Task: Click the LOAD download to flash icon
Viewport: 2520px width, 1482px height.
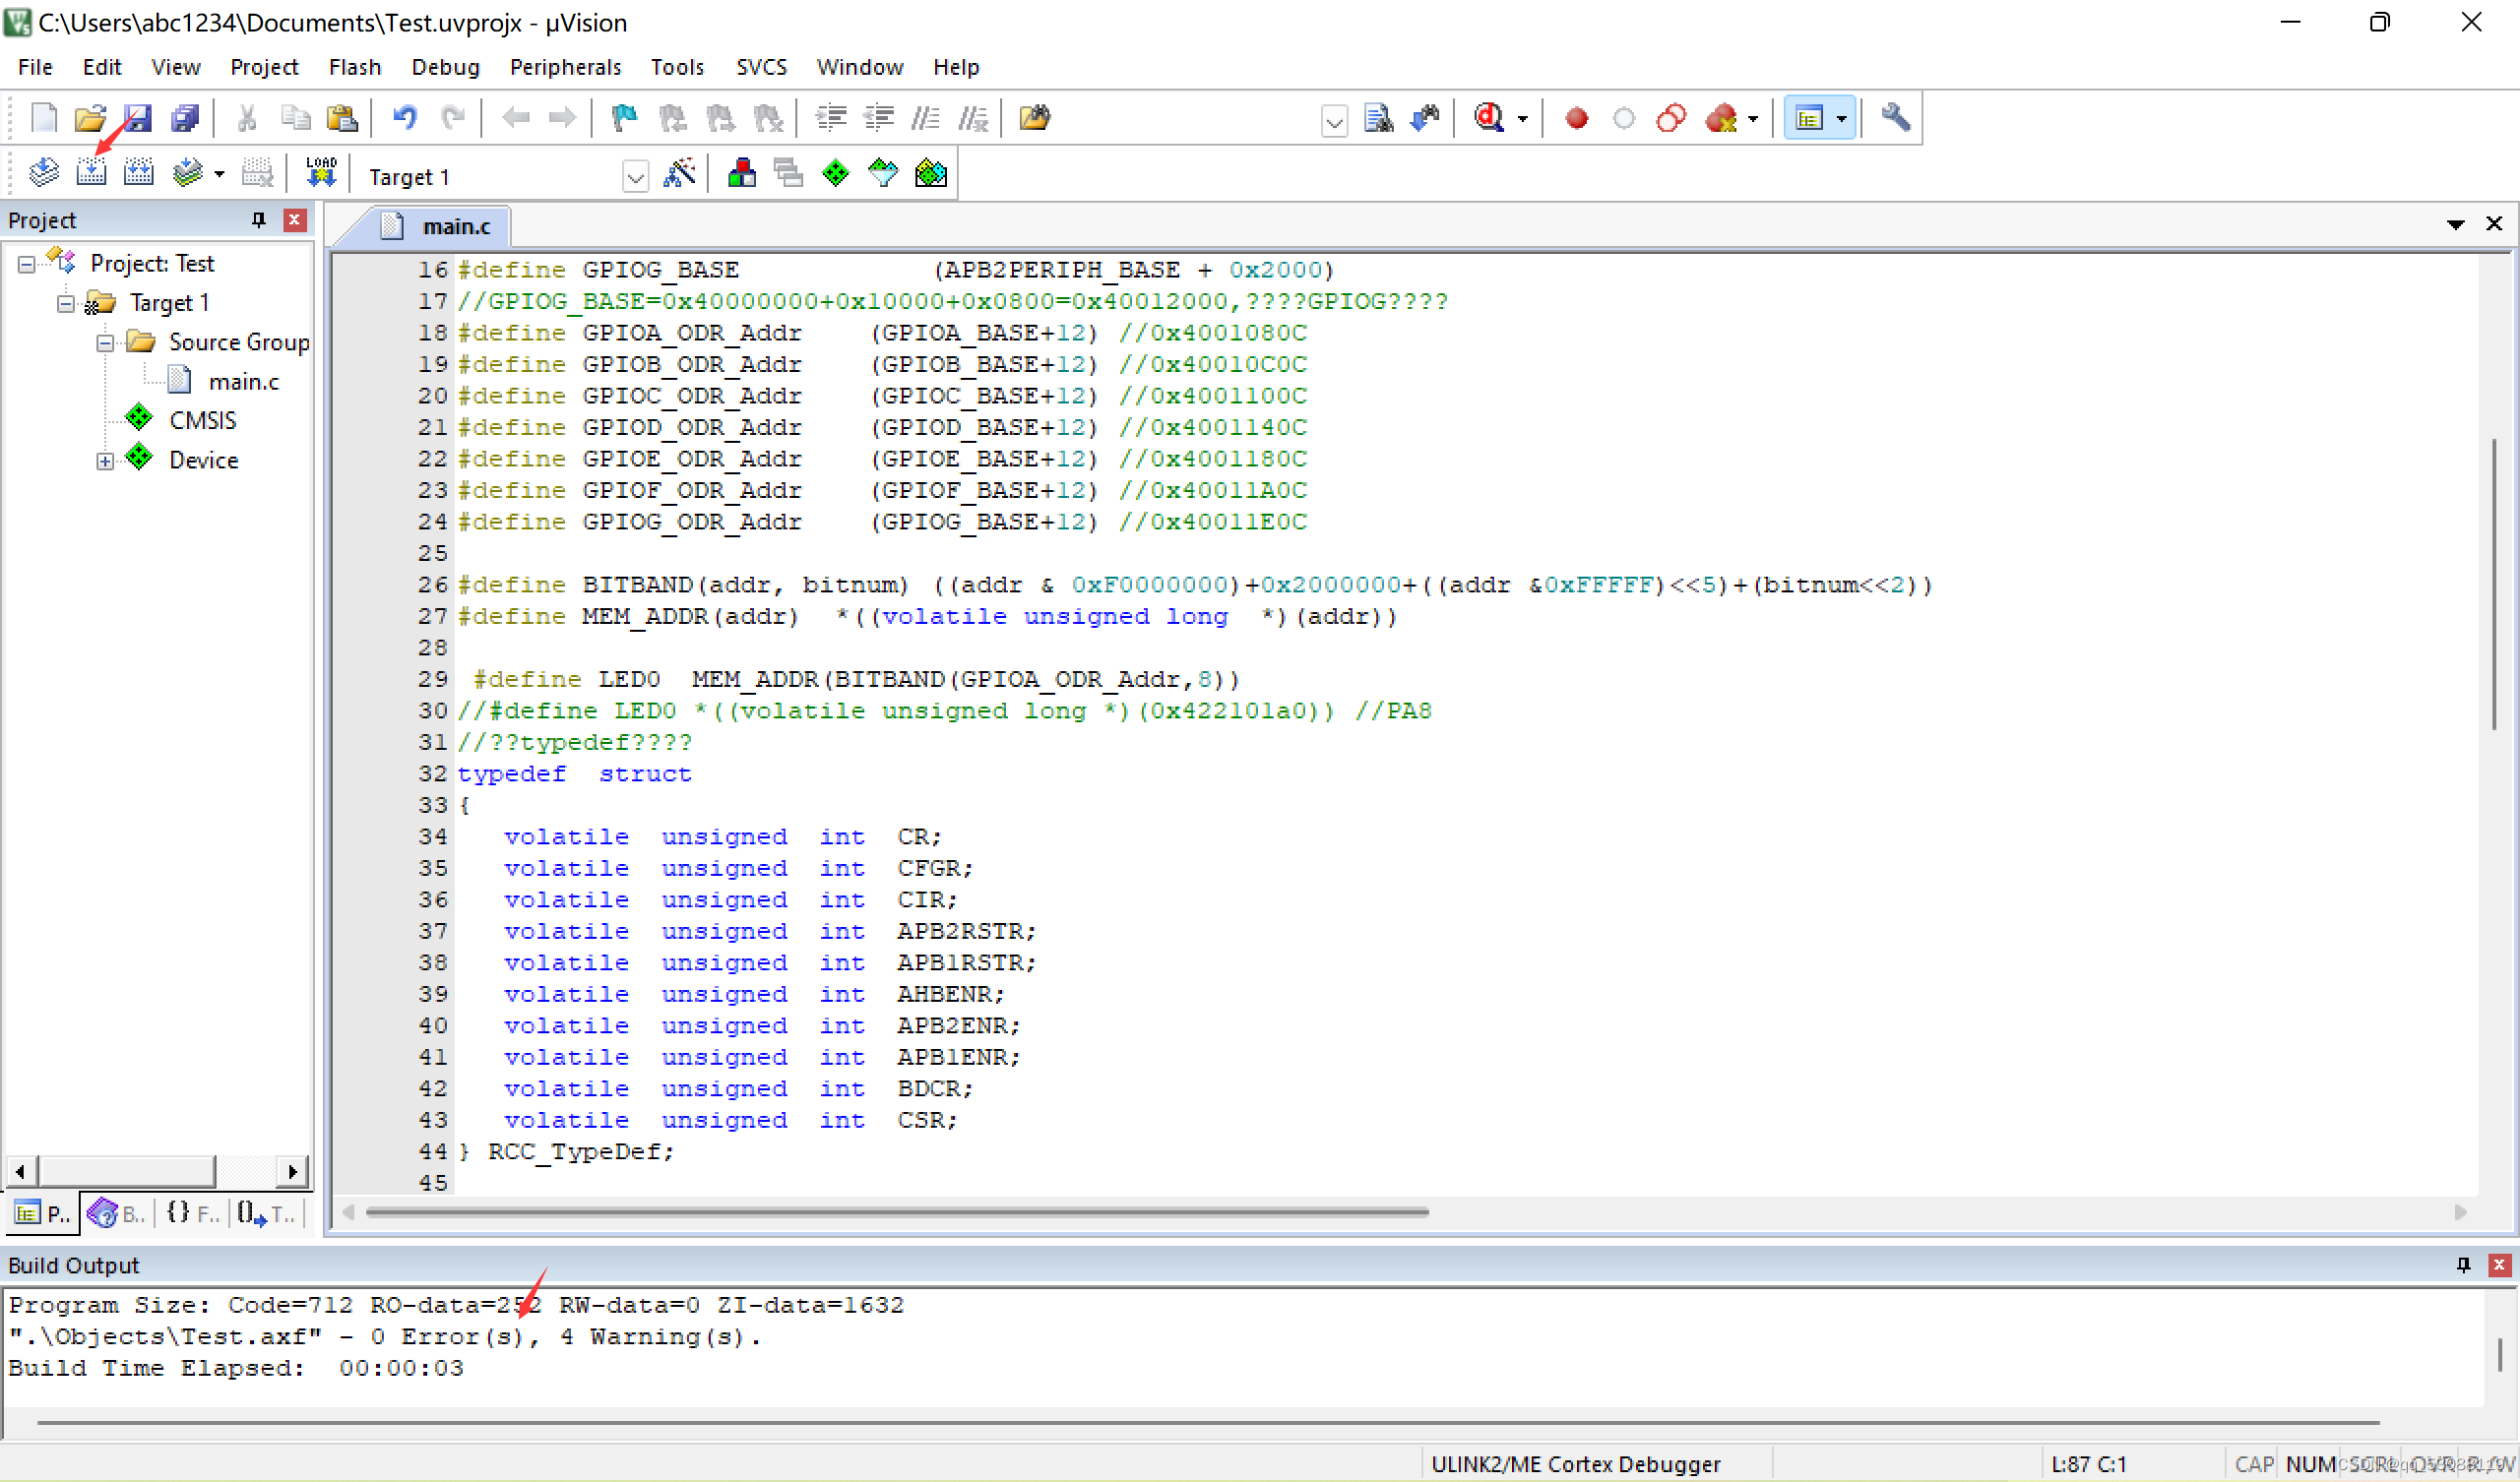Action: pyautogui.click(x=321, y=174)
